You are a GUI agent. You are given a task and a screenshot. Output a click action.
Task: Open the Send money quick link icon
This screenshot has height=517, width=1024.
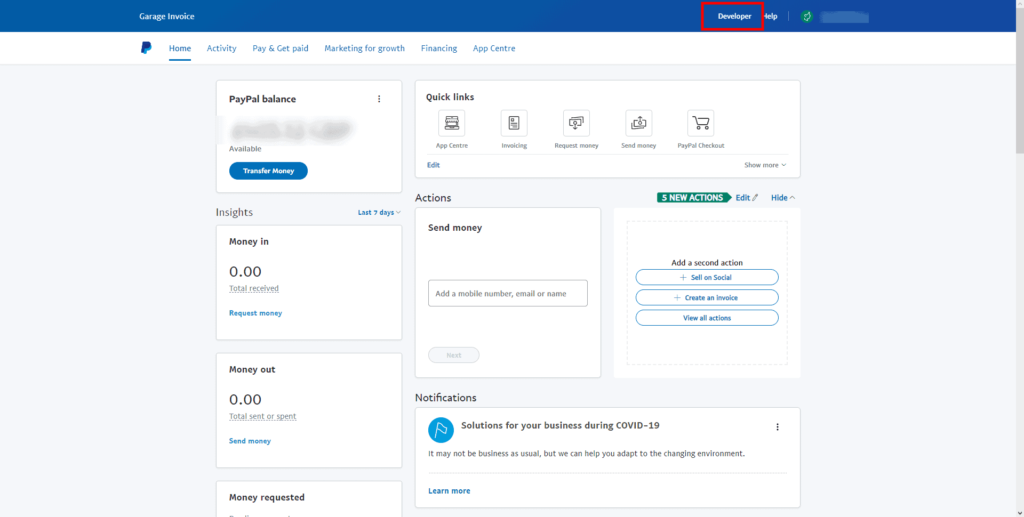click(639, 123)
